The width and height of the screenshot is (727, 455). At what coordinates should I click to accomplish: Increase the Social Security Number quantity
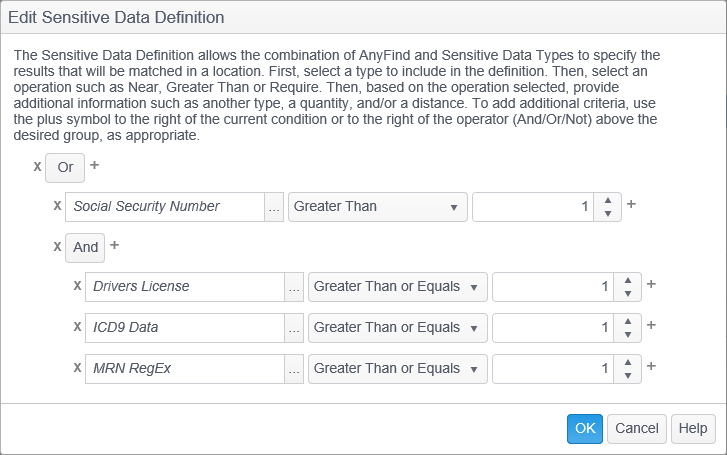coord(608,200)
